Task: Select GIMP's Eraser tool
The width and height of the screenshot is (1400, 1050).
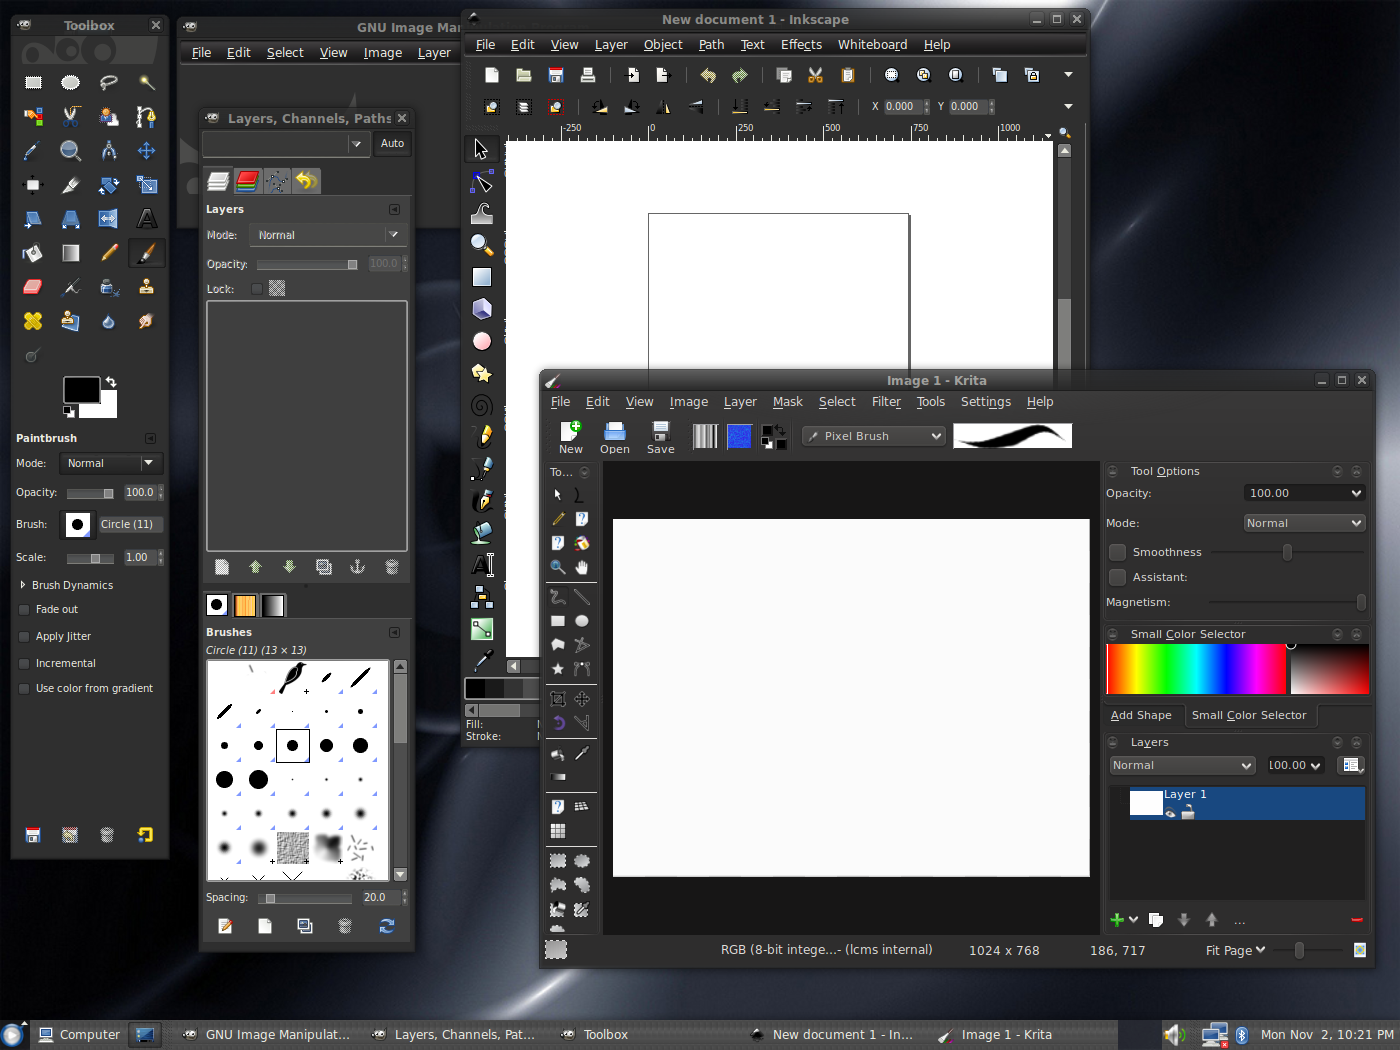Action: pos(32,287)
